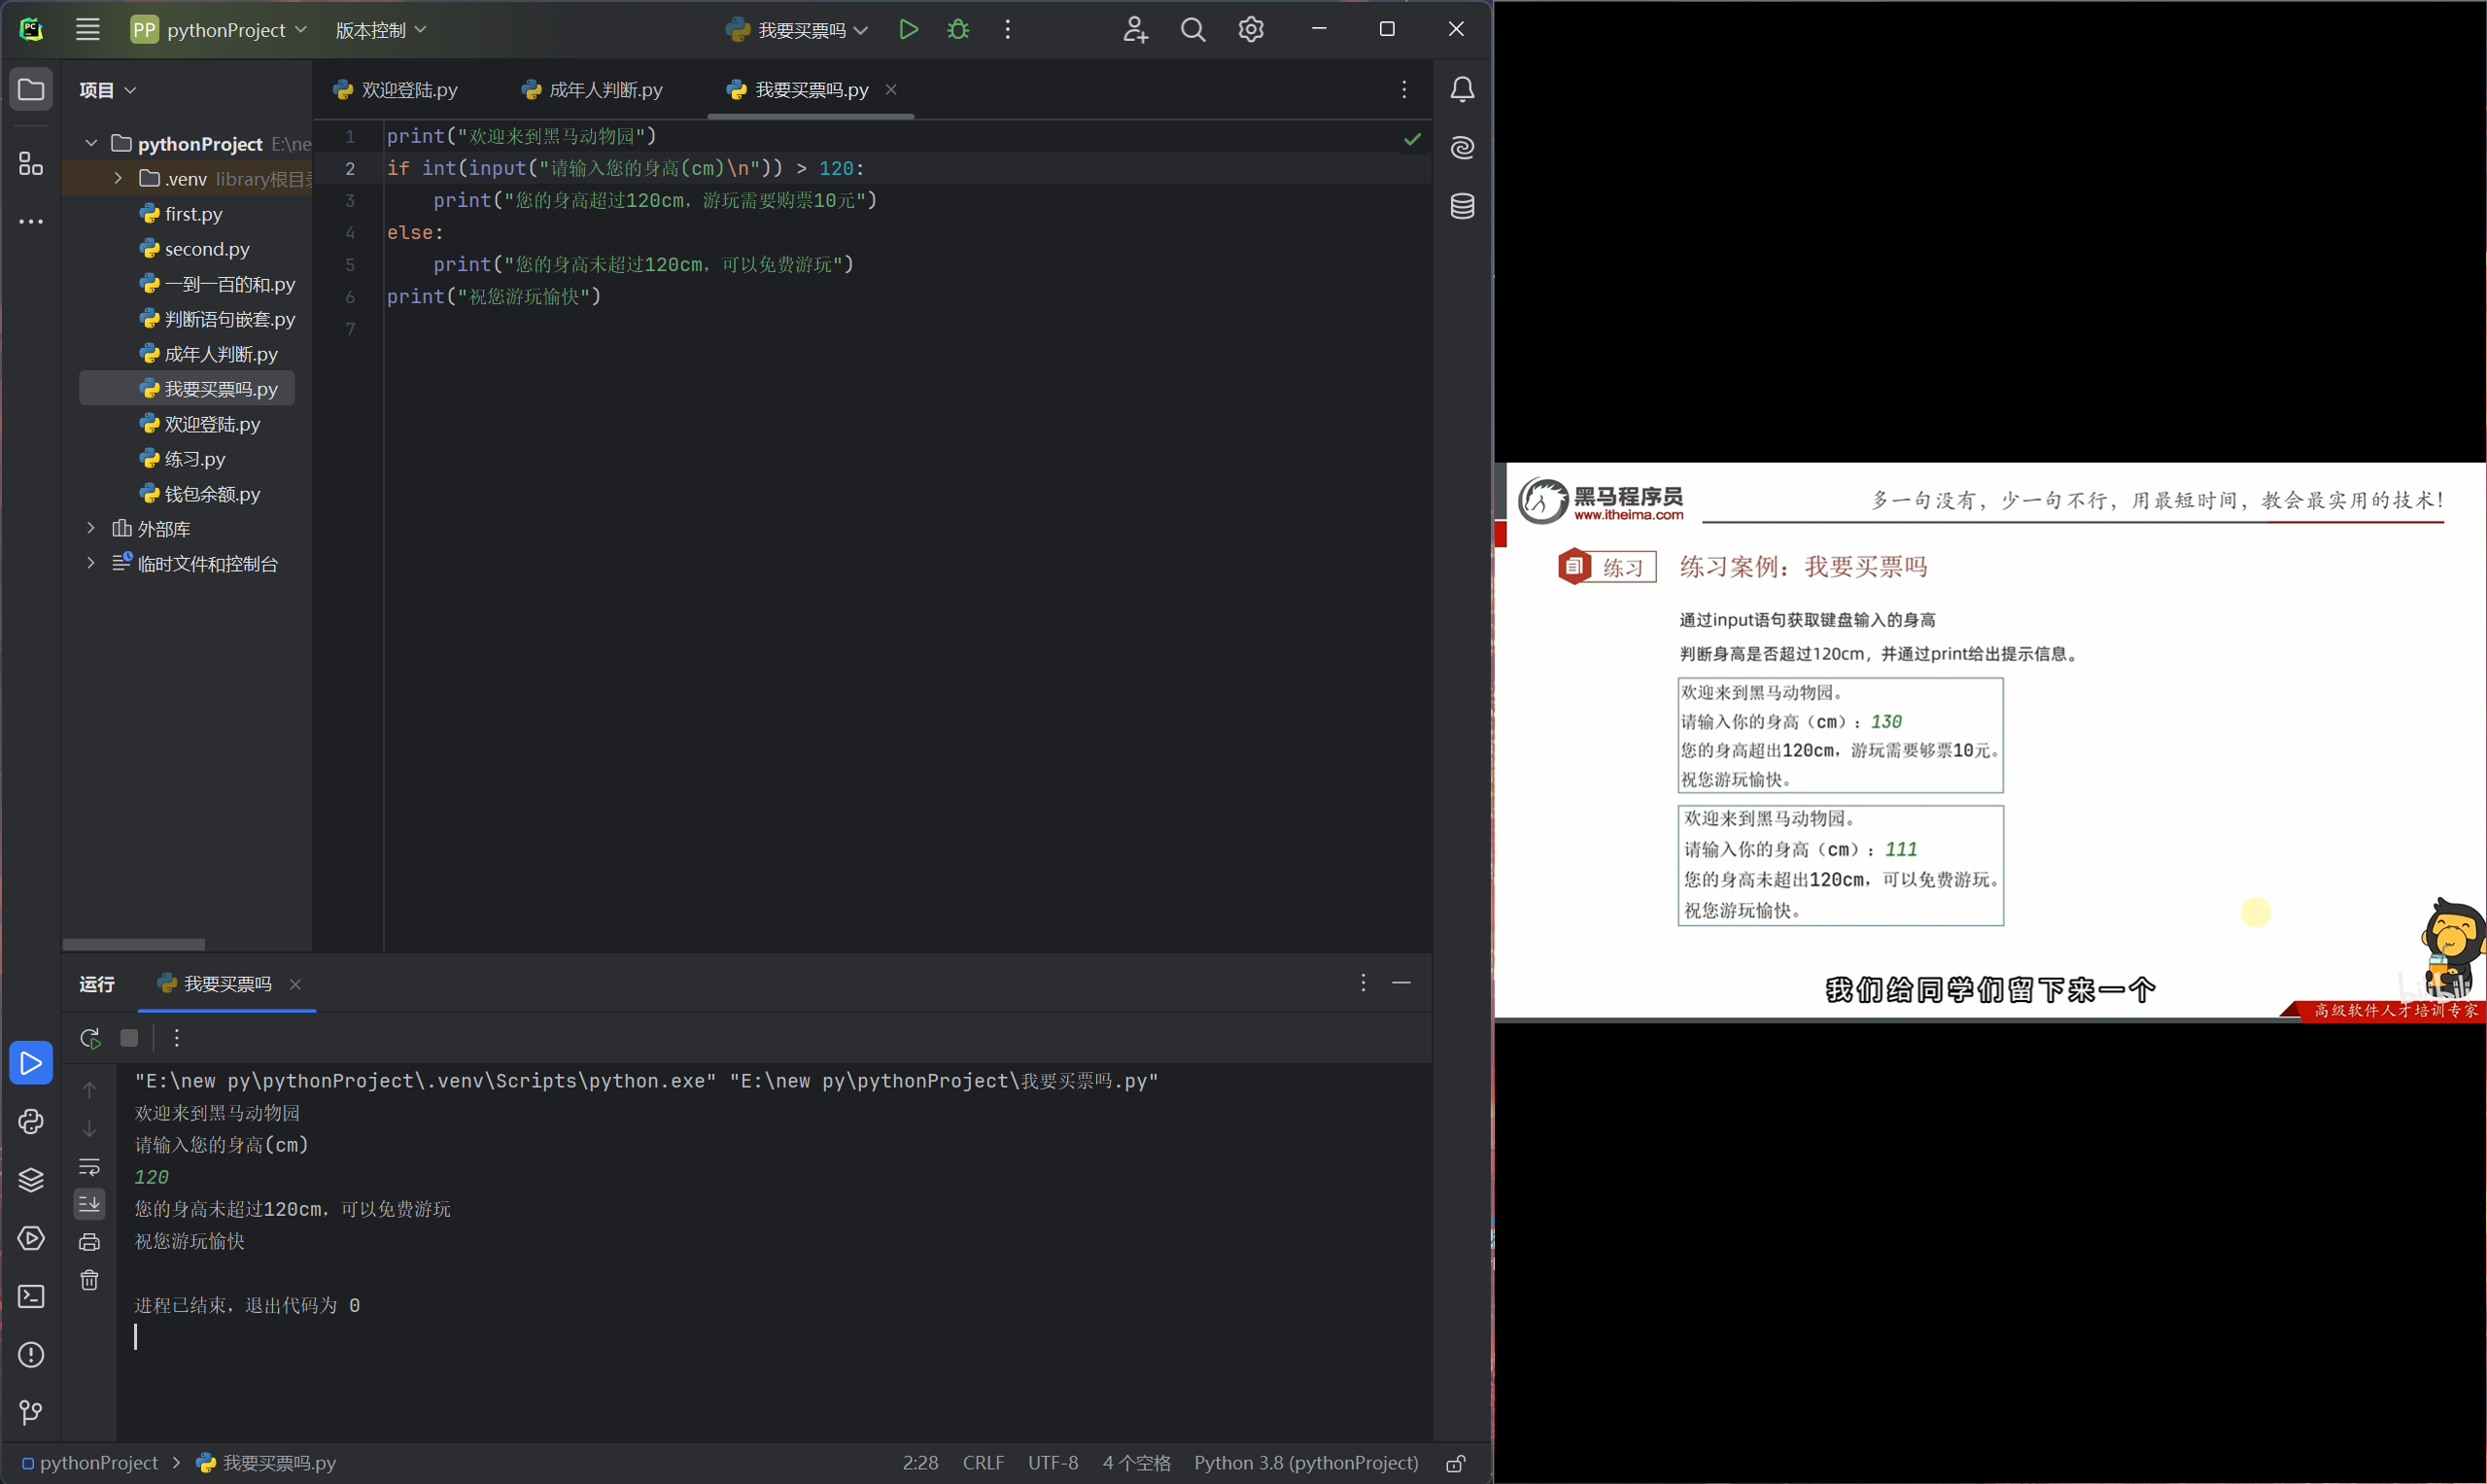Toggle scroll-to-end in the run console

89,1203
